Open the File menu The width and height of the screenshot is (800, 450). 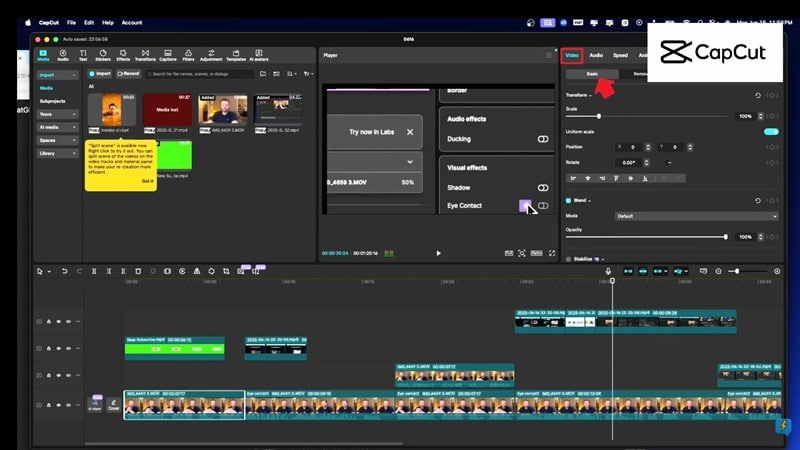pos(71,22)
